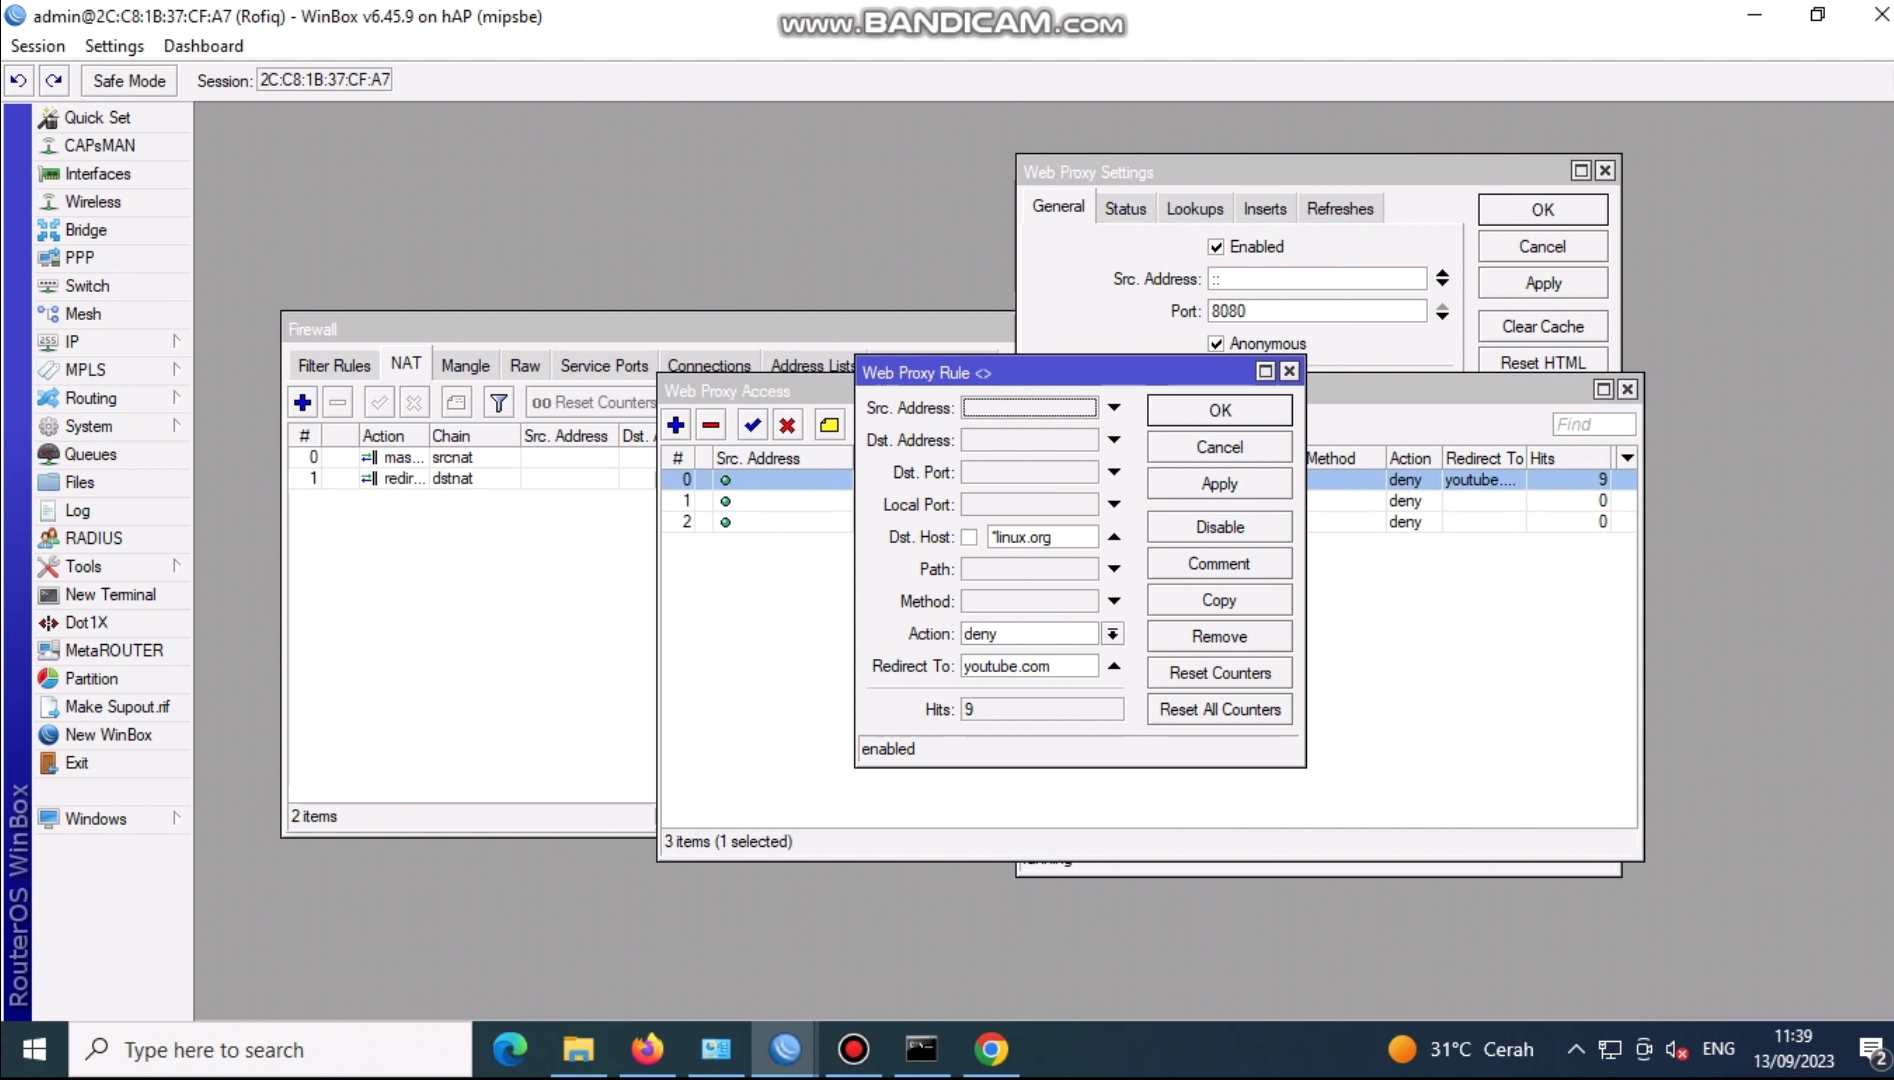The image size is (1894, 1080).
Task: Click the Redo arrow in WinBox toolbar
Action: point(54,80)
